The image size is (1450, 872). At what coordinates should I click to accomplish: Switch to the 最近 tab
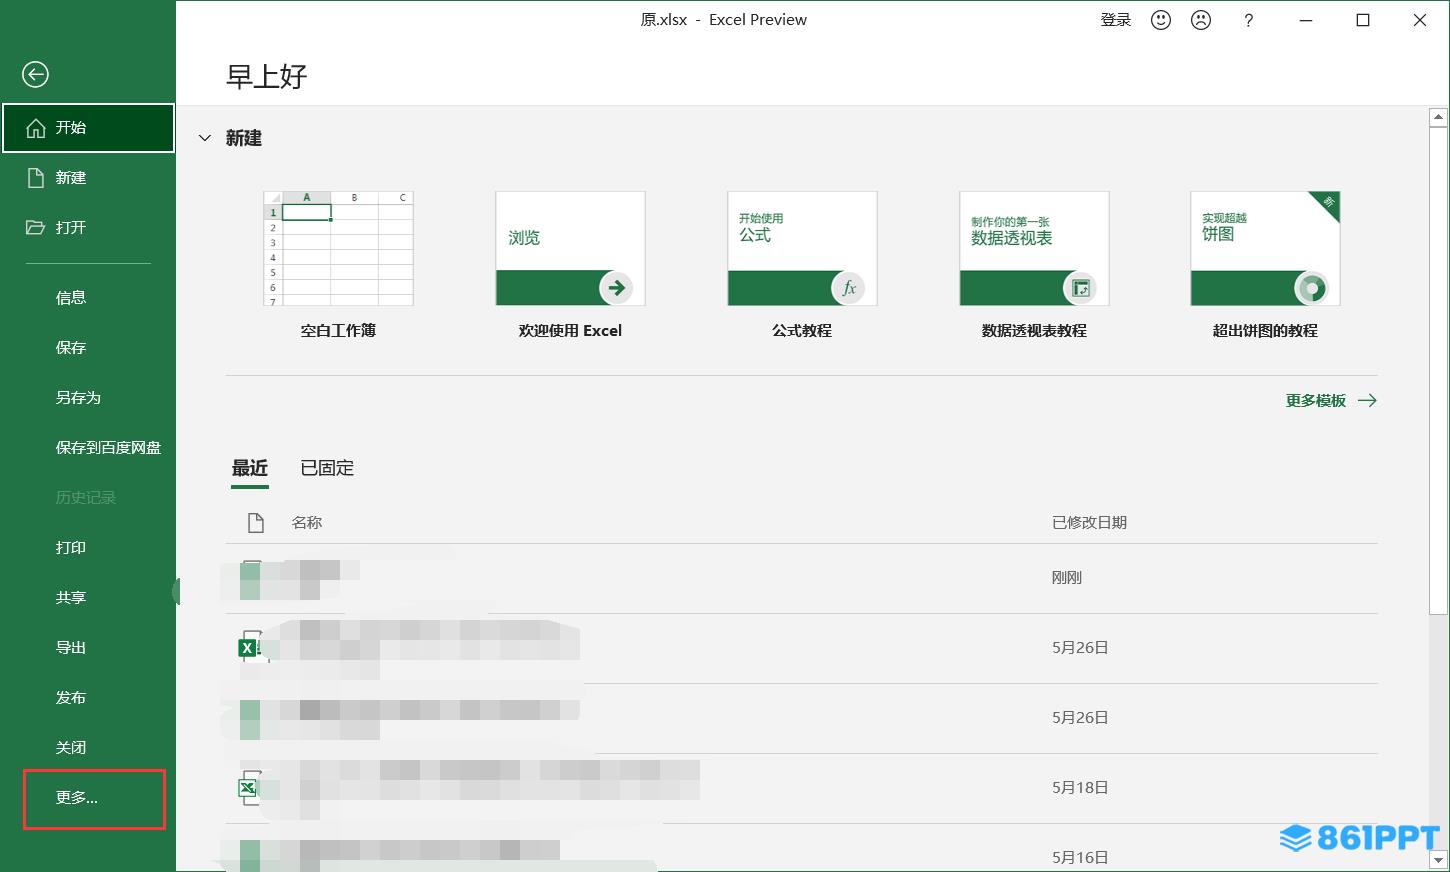pos(250,468)
